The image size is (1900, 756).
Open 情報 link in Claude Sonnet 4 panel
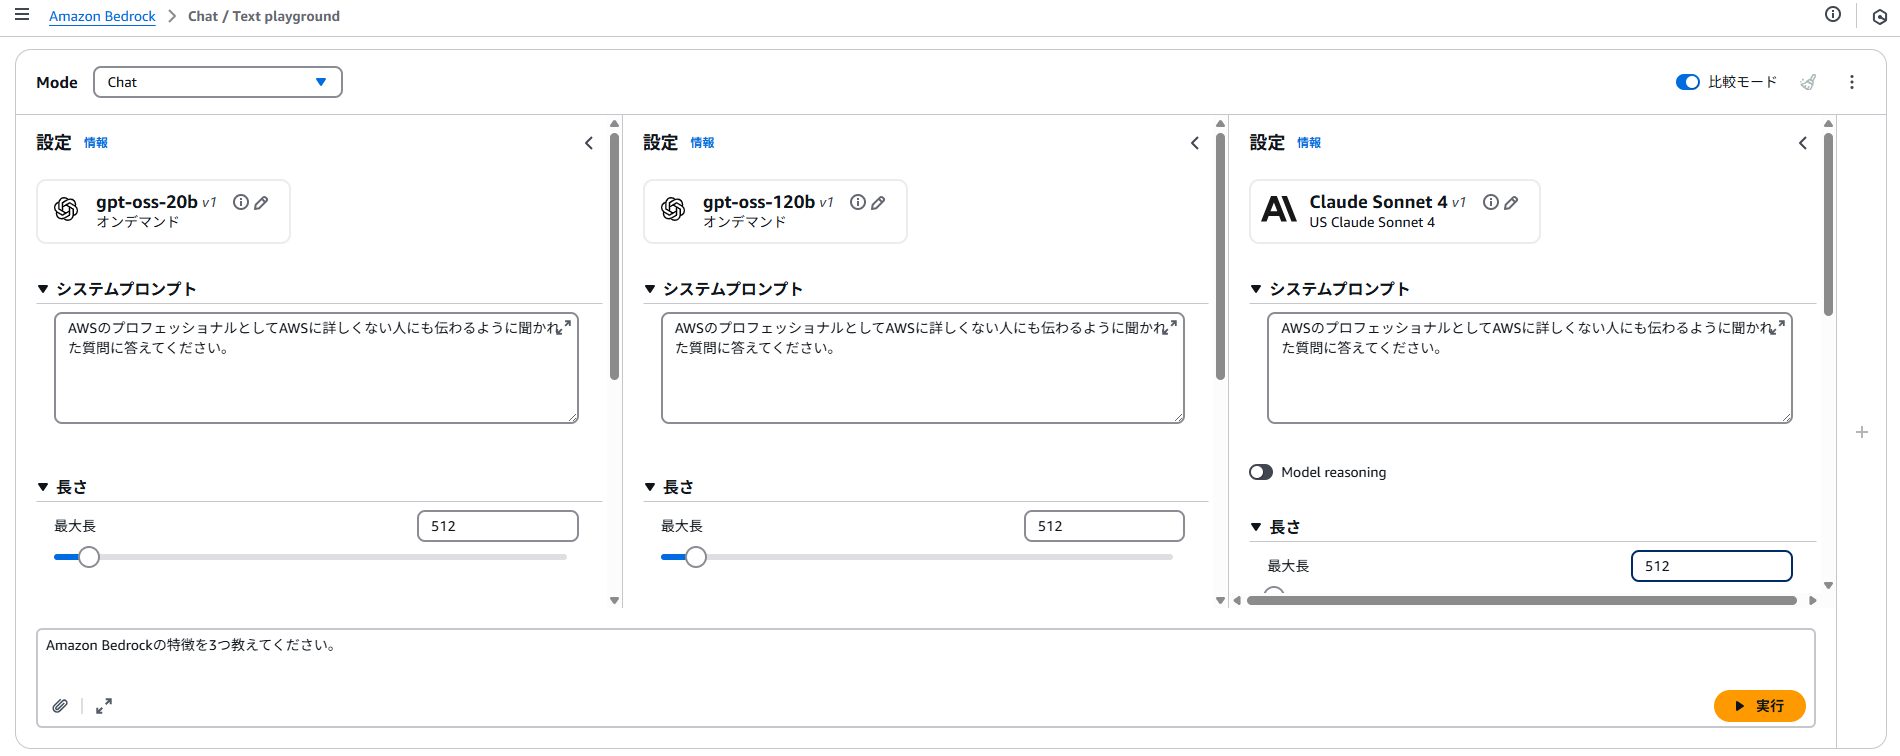[x=1309, y=143]
